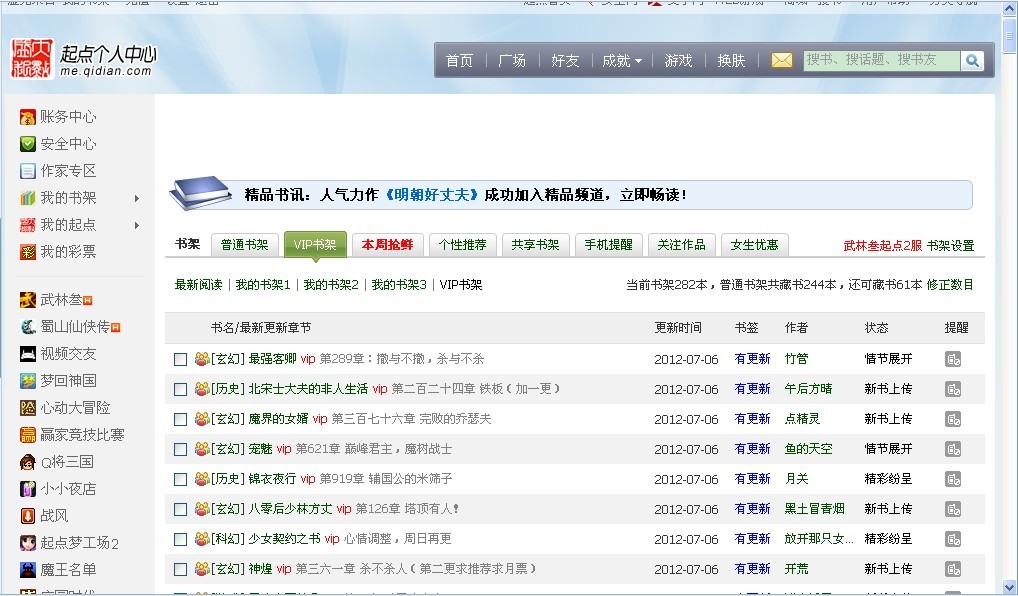Open the 明朝好丈夫 book link

[x=432, y=195]
